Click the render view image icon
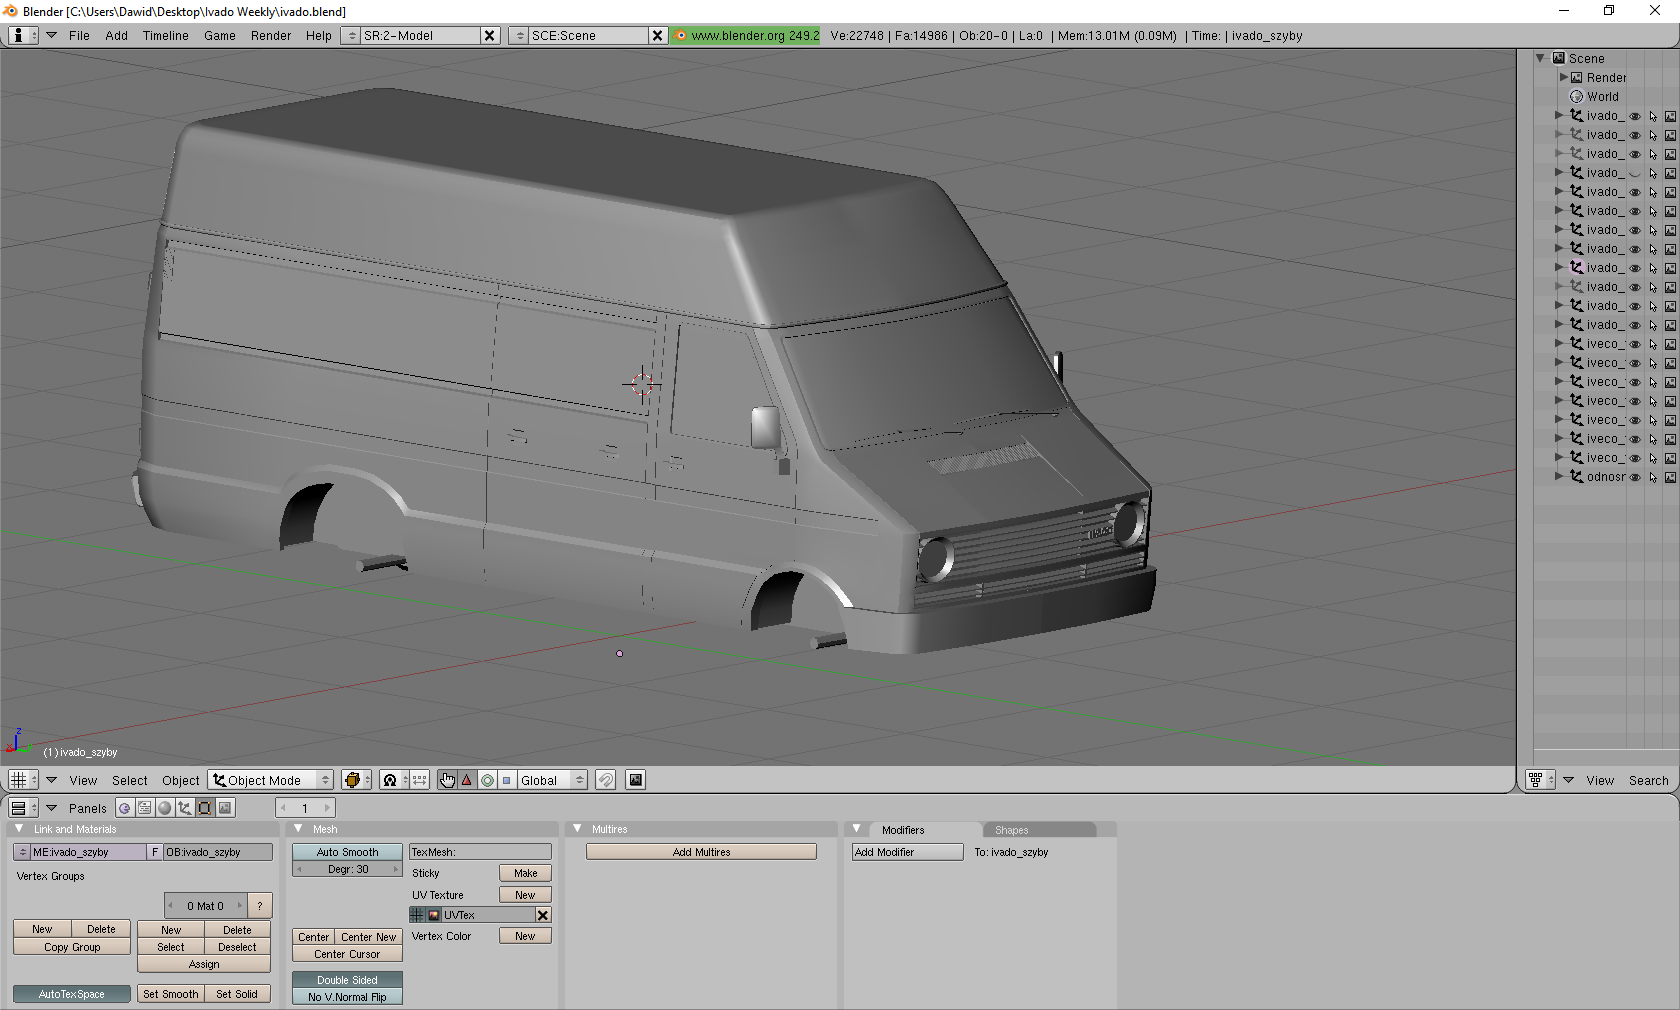This screenshot has height=1010, width=1680. pyautogui.click(x=636, y=780)
